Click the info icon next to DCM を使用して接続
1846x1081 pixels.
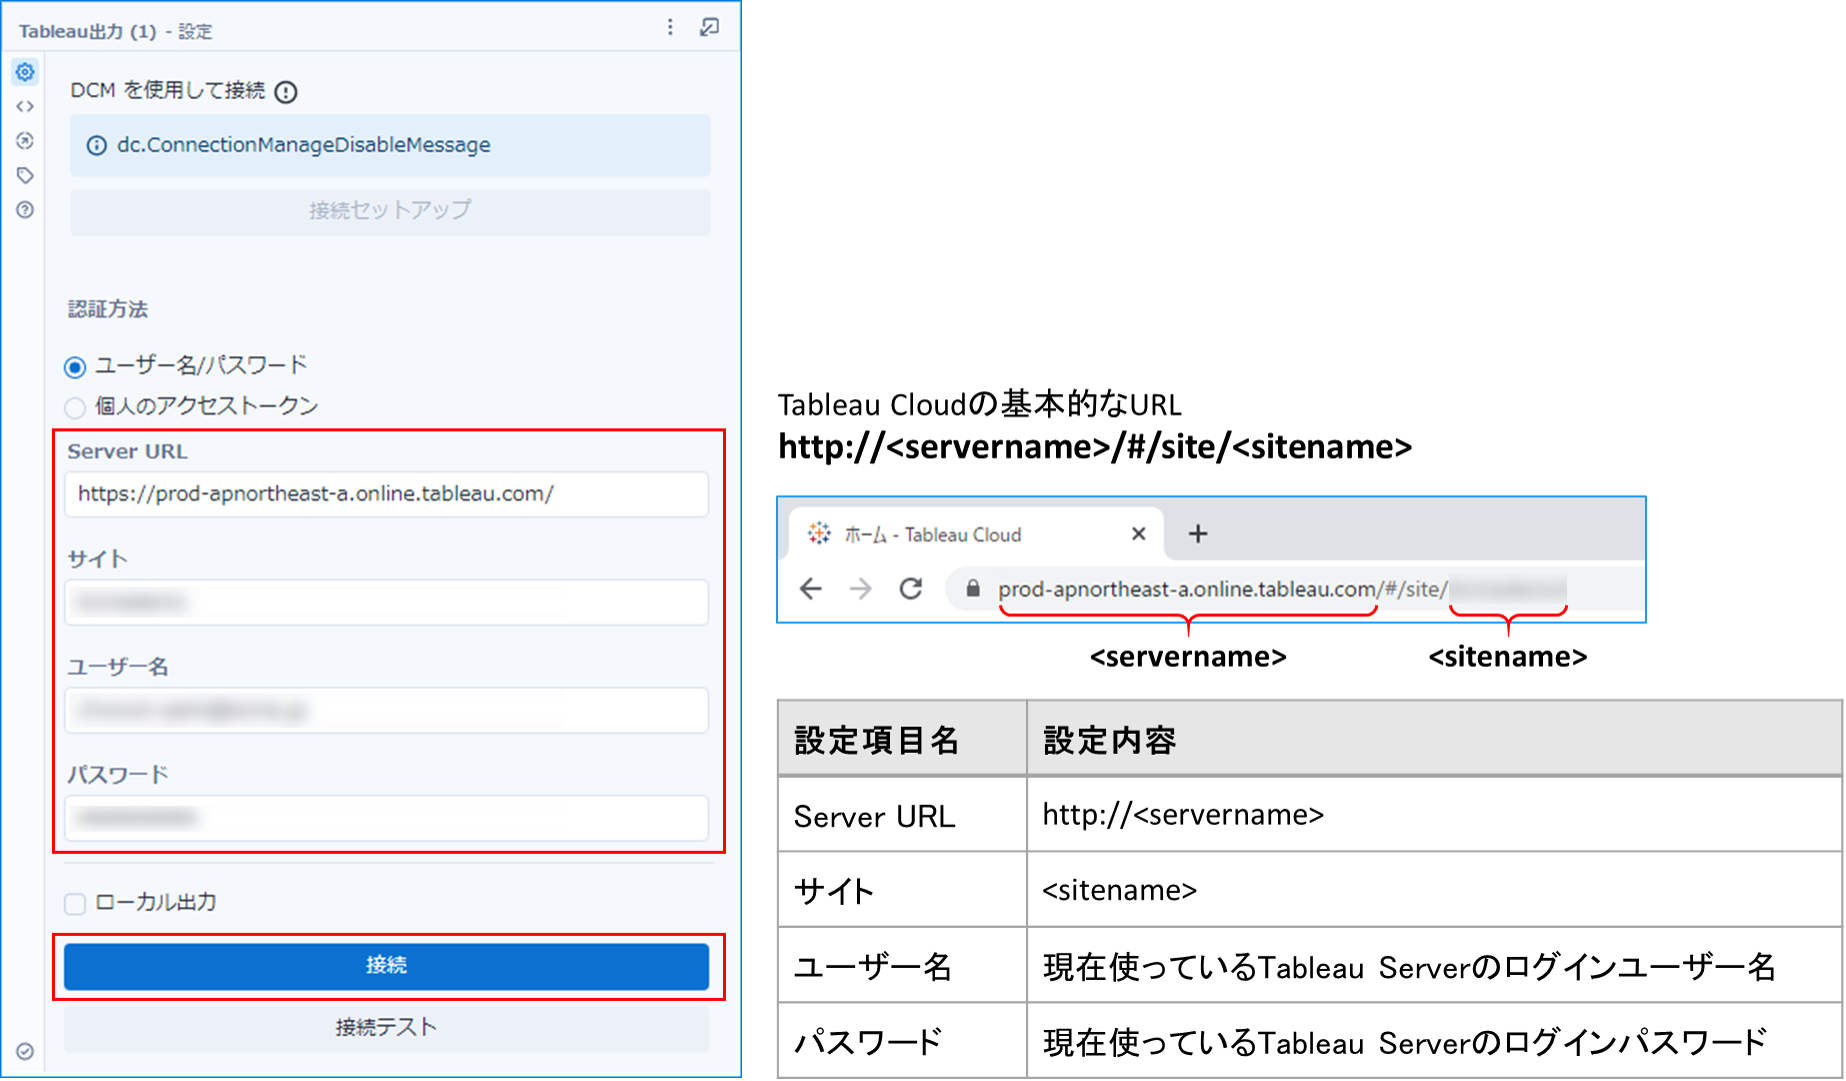click(x=286, y=91)
